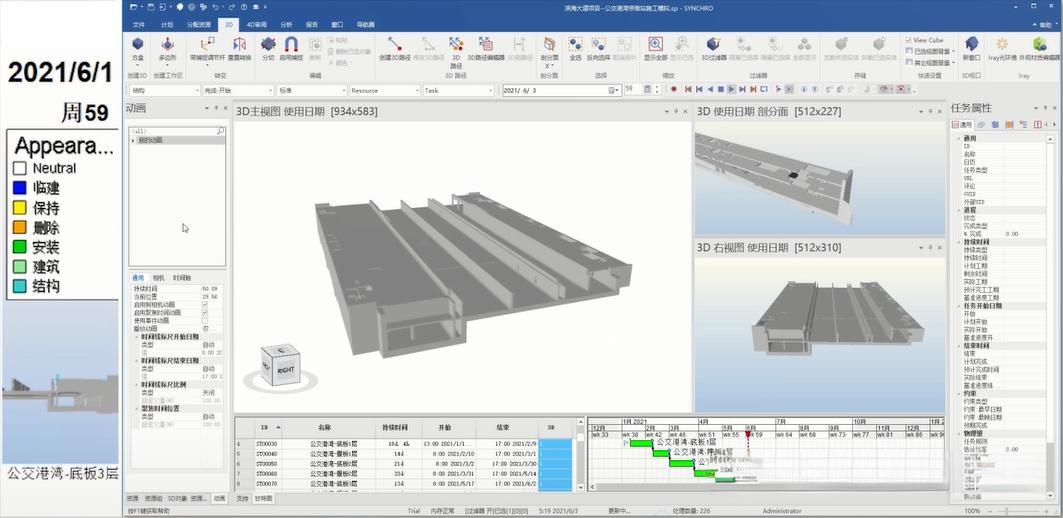Enable the 使用事件动画 checkbox

pyautogui.click(x=205, y=320)
